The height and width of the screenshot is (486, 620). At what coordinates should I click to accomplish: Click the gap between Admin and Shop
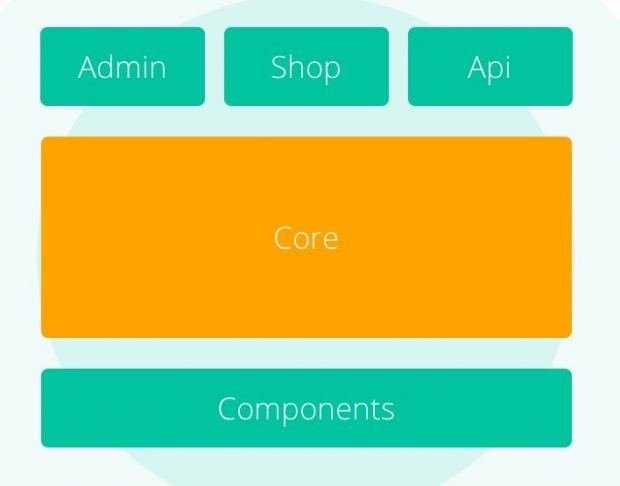214,67
